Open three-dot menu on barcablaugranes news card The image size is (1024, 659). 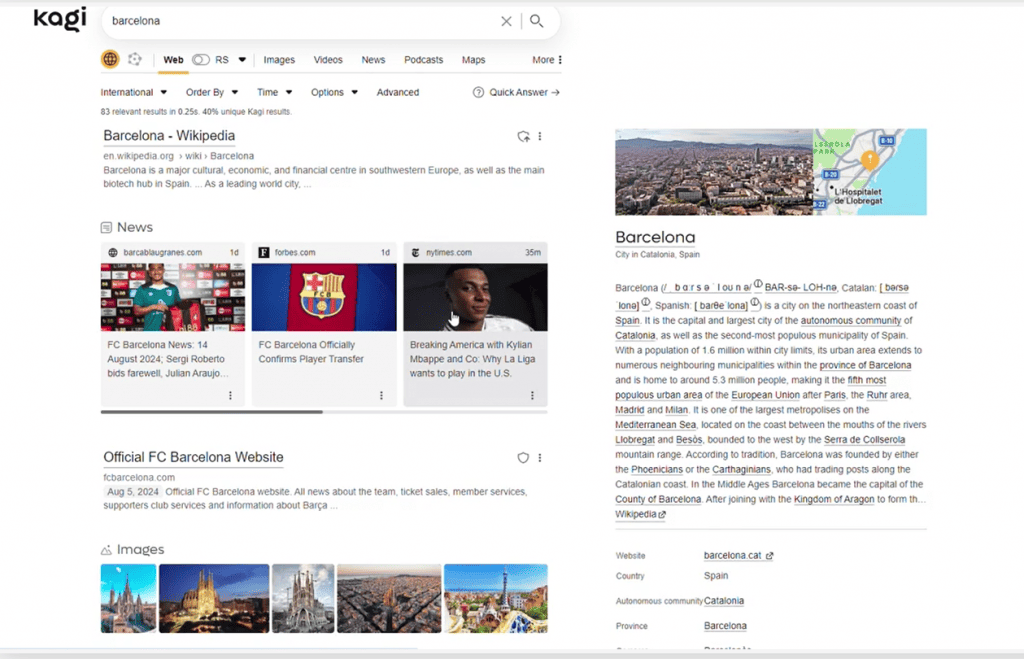[x=230, y=395]
